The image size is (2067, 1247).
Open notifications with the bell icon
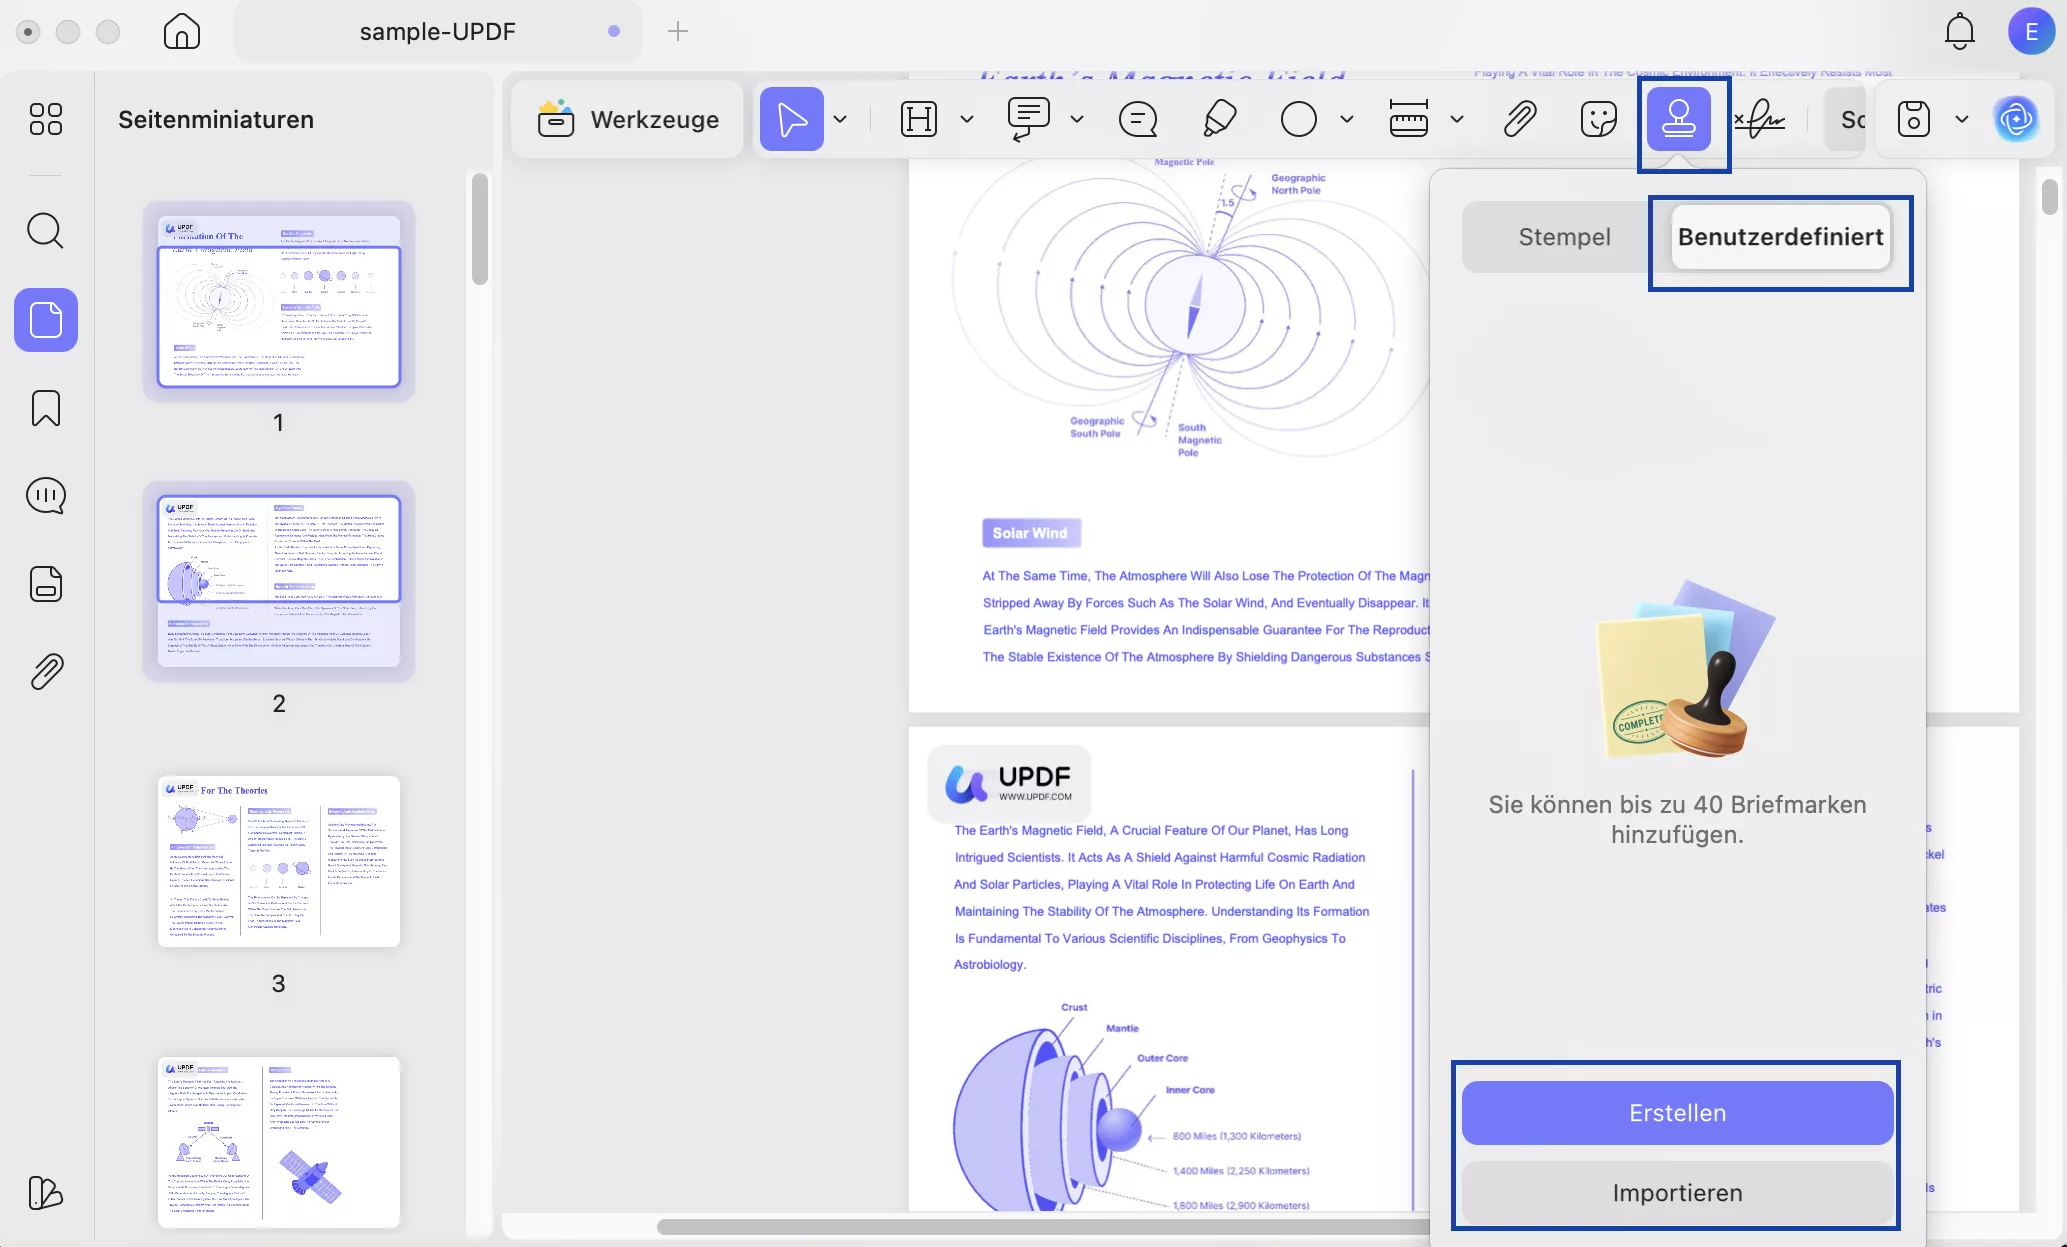[x=1959, y=31]
